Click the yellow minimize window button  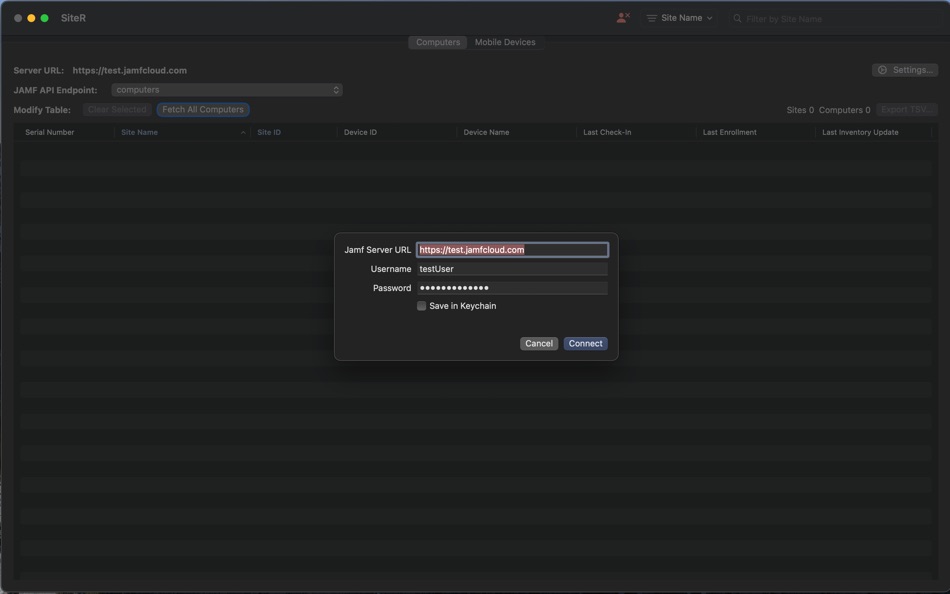point(31,18)
